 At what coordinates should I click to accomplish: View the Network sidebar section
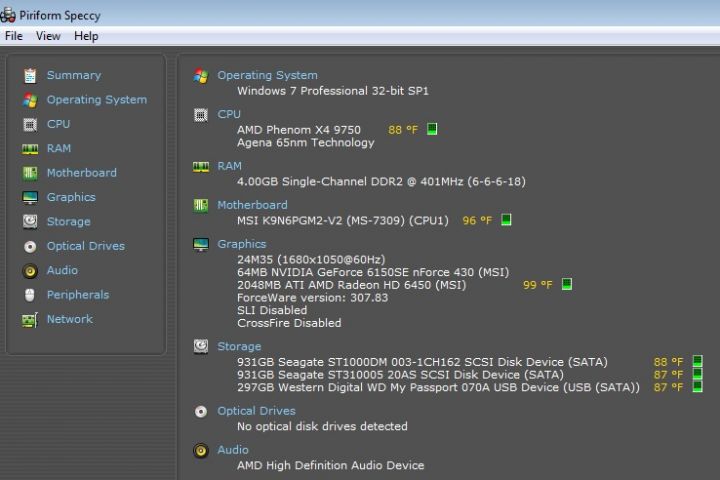pos(70,319)
